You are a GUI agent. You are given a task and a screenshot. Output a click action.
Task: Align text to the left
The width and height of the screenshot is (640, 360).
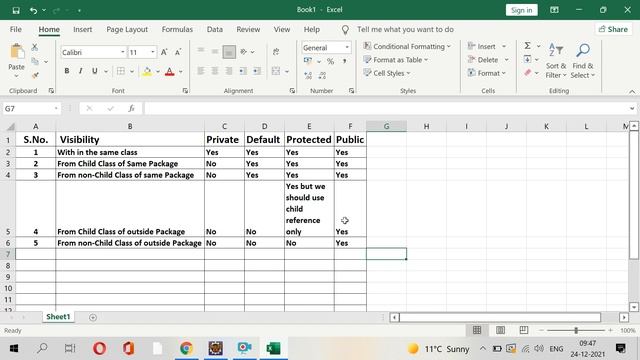(x=201, y=71)
